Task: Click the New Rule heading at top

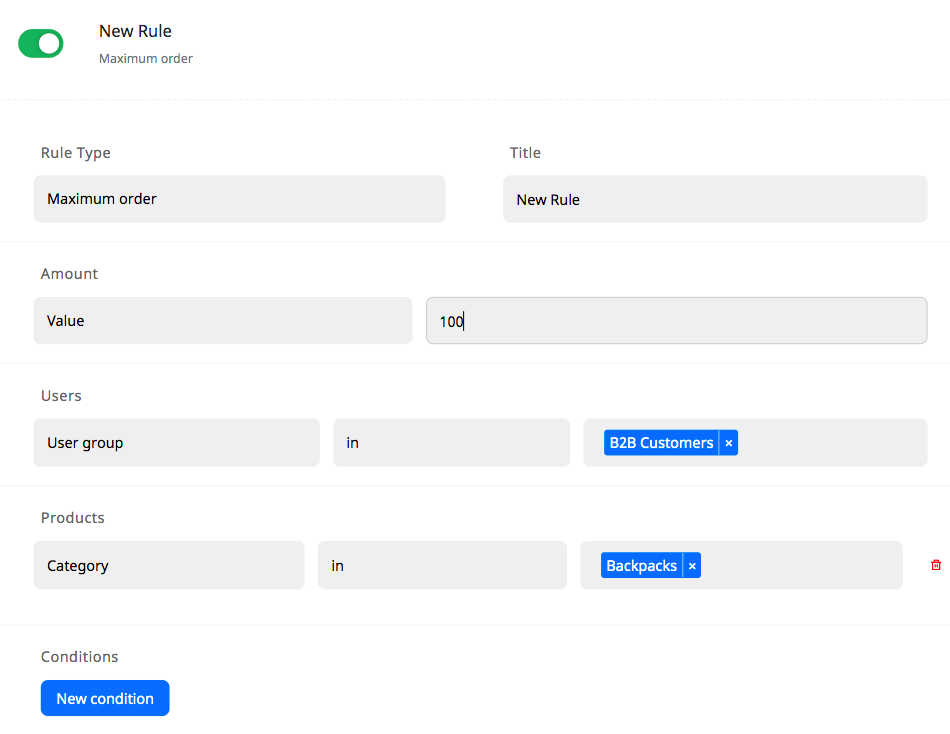Action: (135, 31)
